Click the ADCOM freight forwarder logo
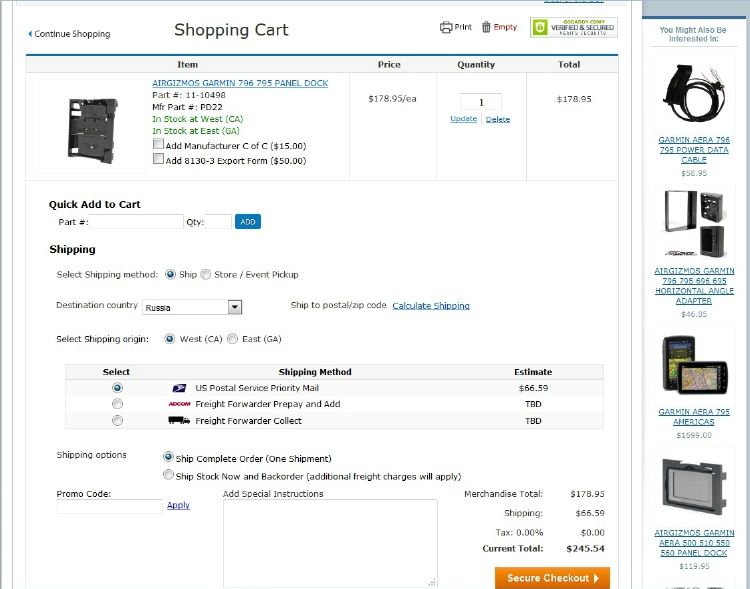Screen dimensions: 750x589 click(x=179, y=404)
